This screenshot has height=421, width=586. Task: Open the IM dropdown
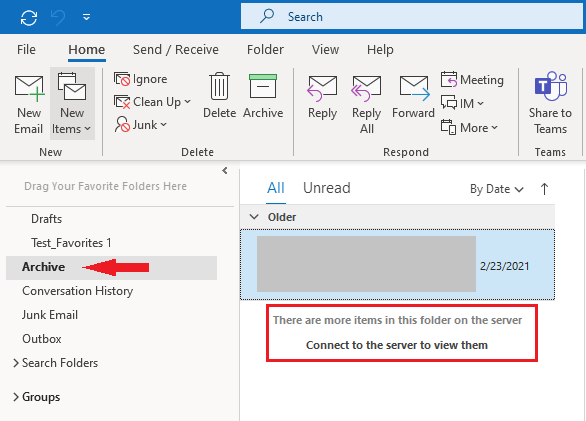(x=462, y=103)
